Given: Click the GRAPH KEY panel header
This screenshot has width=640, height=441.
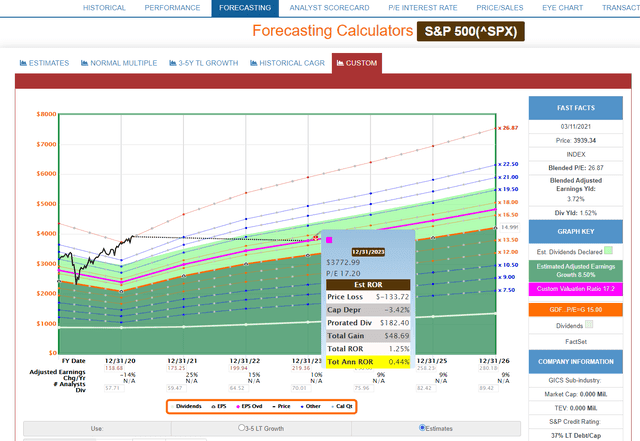Looking at the screenshot, I should tap(576, 232).
